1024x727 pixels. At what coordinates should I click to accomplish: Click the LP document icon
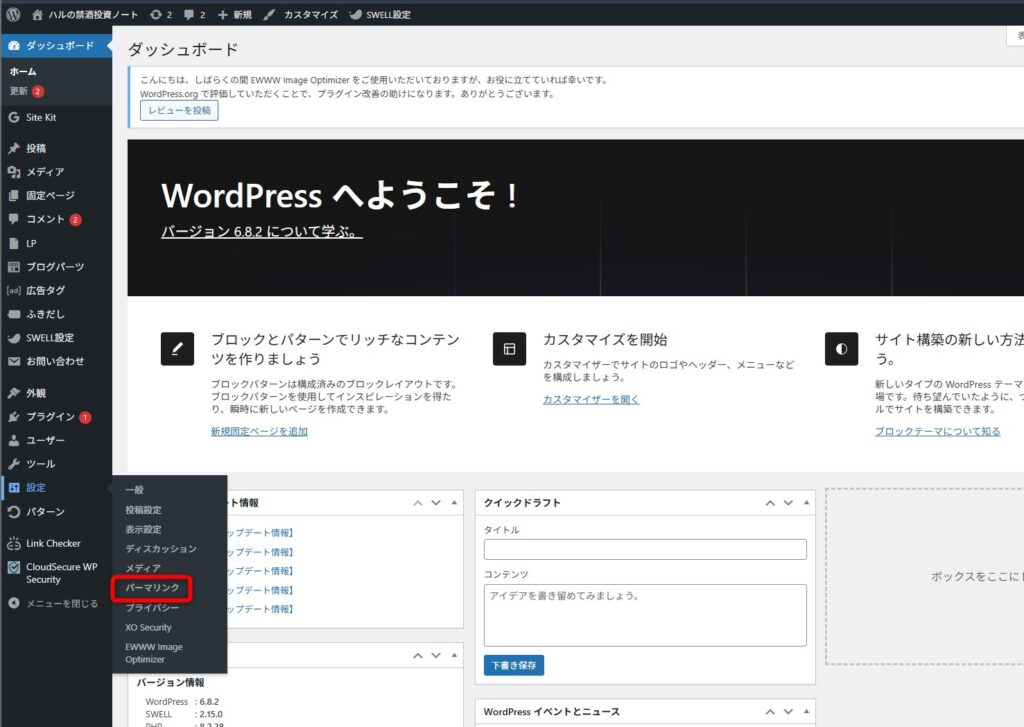(x=14, y=243)
